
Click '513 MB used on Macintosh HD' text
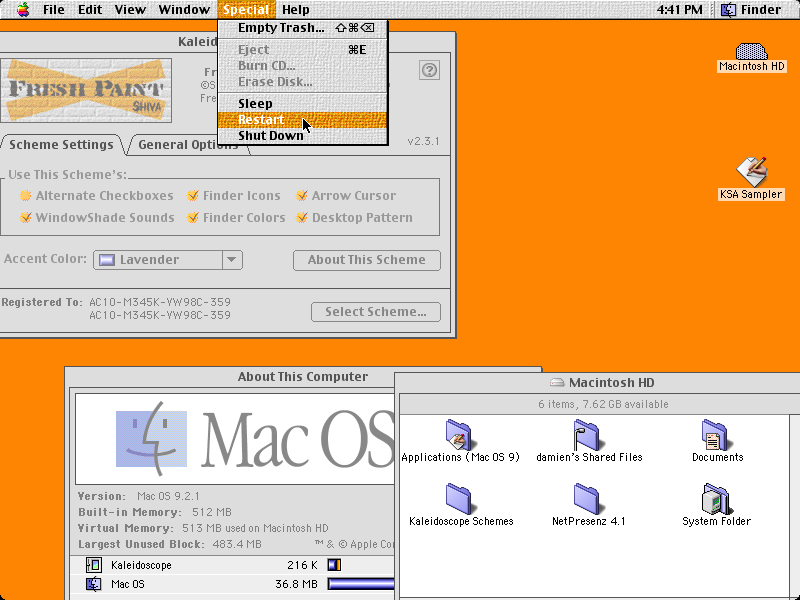tap(255, 528)
